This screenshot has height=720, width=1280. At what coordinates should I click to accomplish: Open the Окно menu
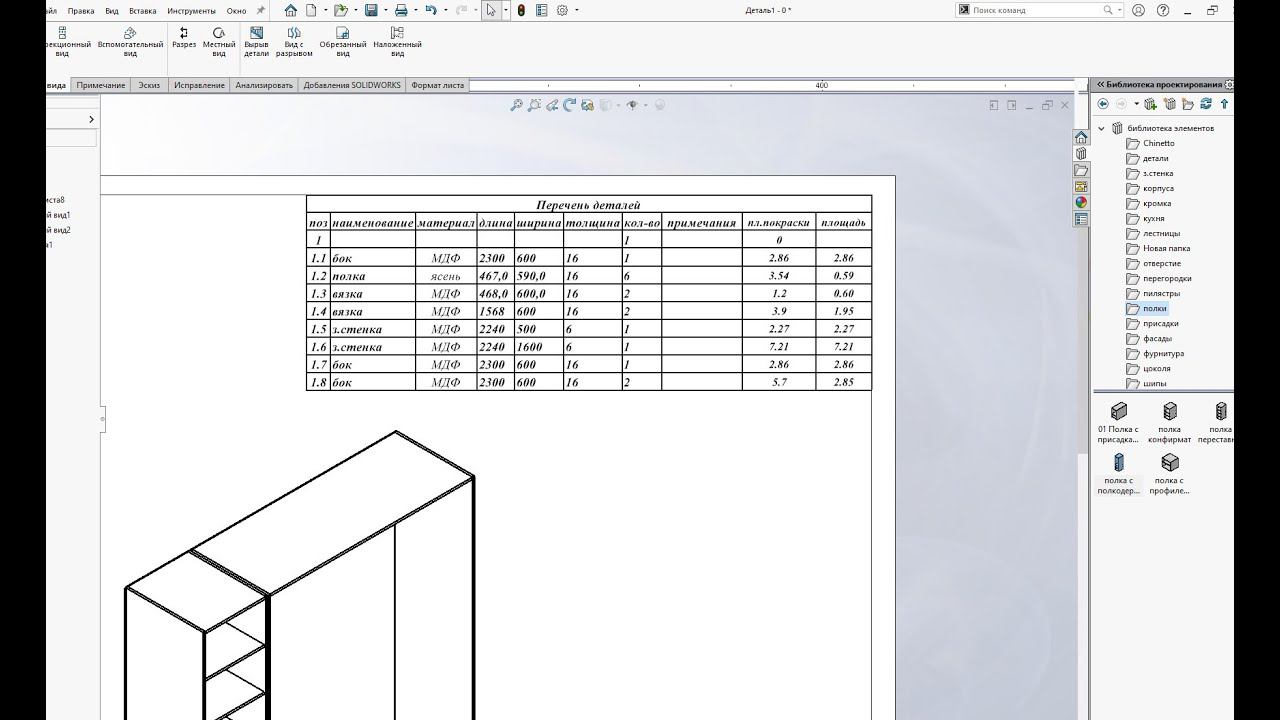pyautogui.click(x=236, y=10)
